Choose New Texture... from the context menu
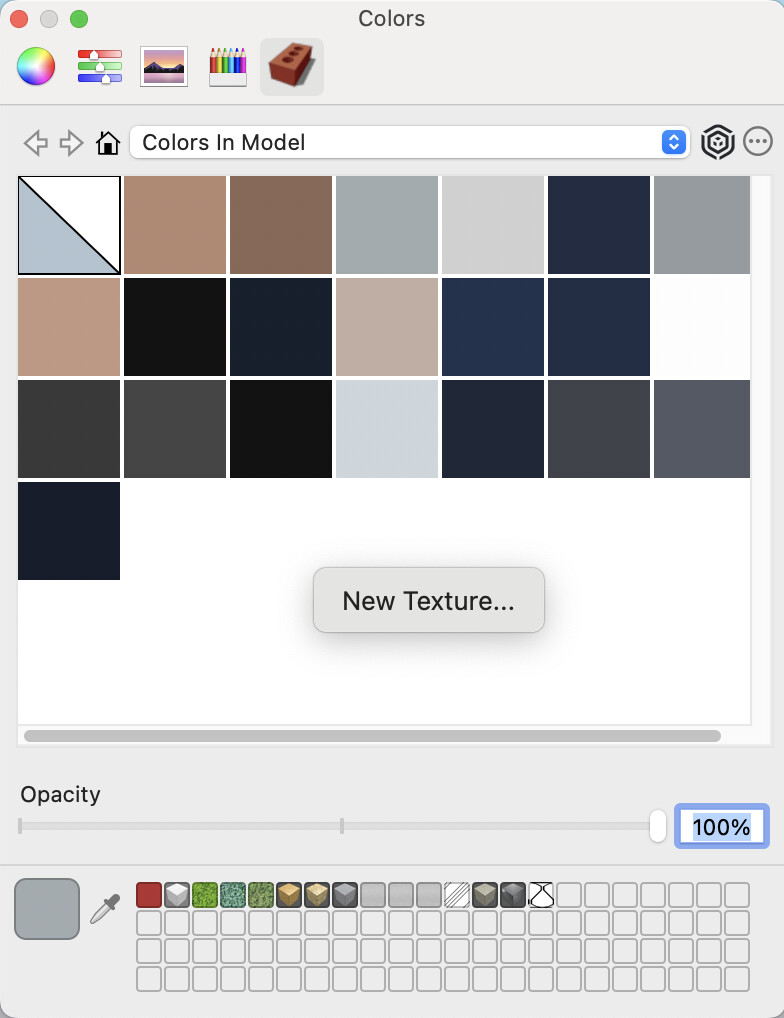Image resolution: width=784 pixels, height=1018 pixels. 428,601
